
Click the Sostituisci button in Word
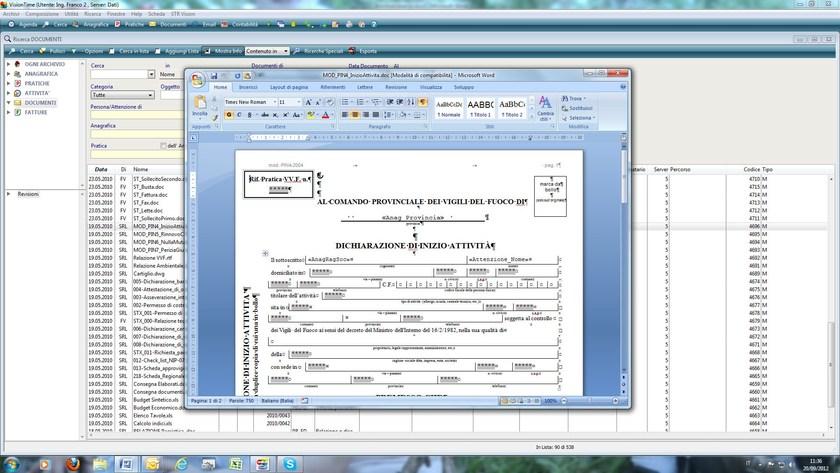[578, 108]
